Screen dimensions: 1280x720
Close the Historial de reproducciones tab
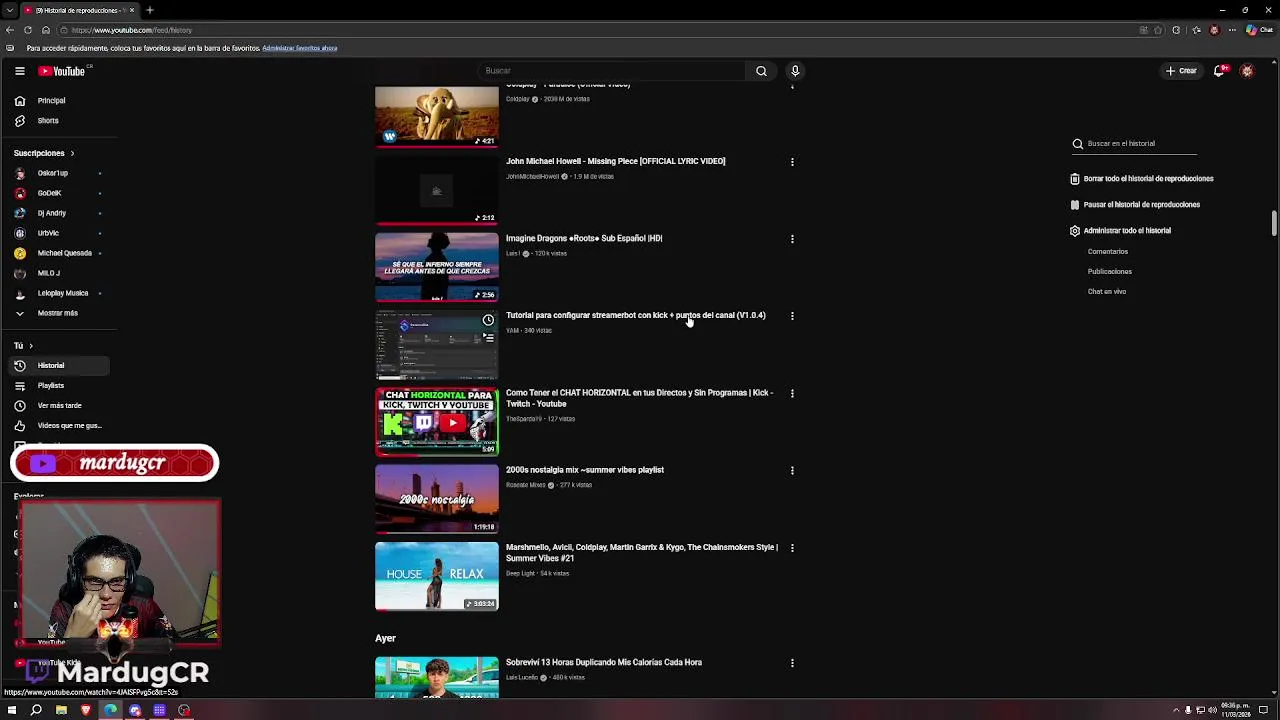click(132, 10)
